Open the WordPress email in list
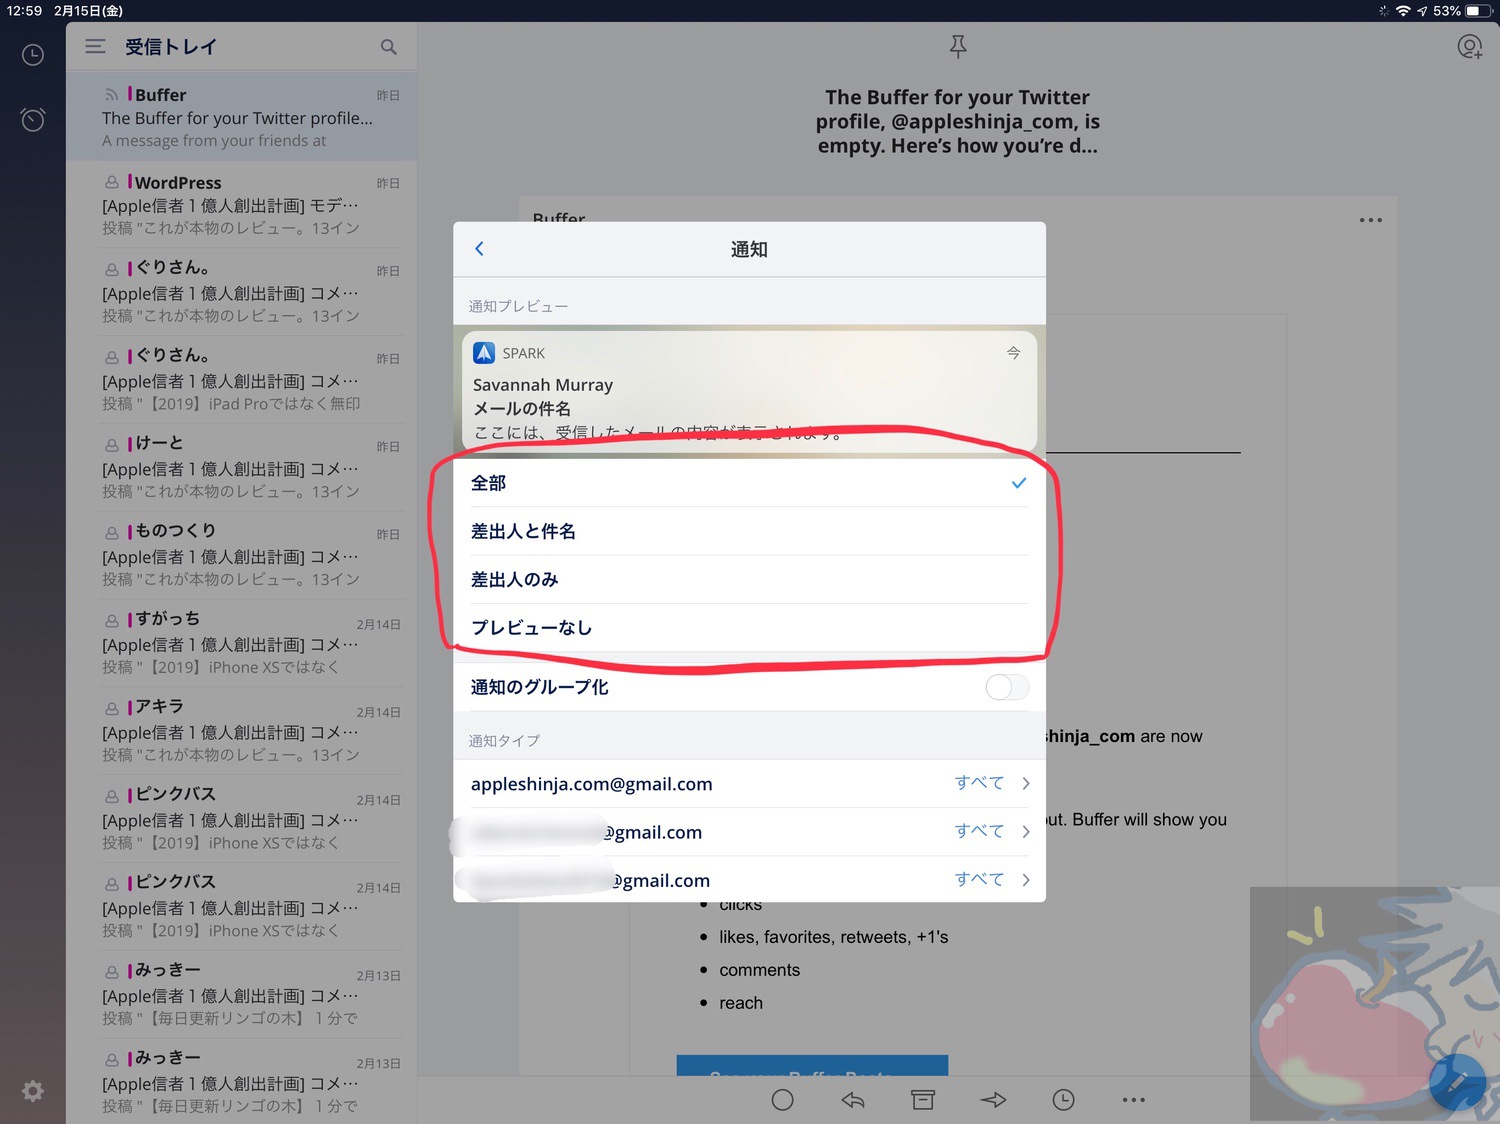The width and height of the screenshot is (1500, 1124). click(241, 205)
